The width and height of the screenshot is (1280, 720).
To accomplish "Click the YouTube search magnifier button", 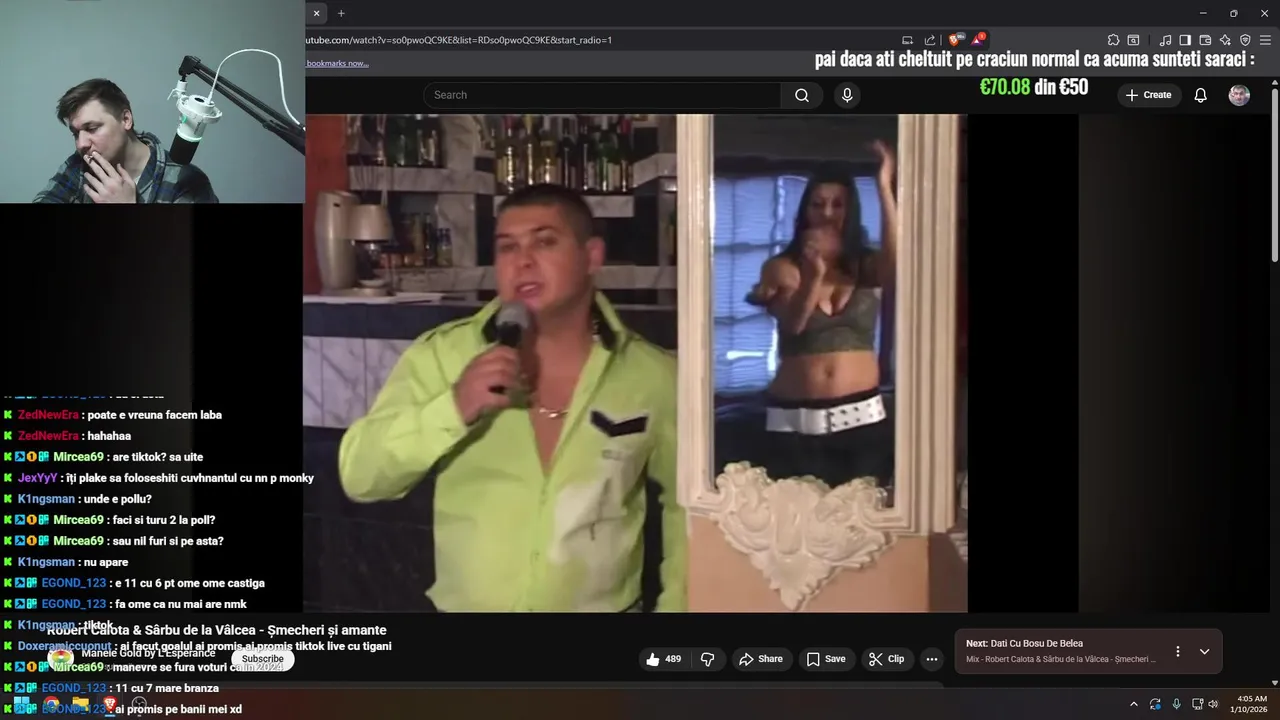I will point(801,95).
